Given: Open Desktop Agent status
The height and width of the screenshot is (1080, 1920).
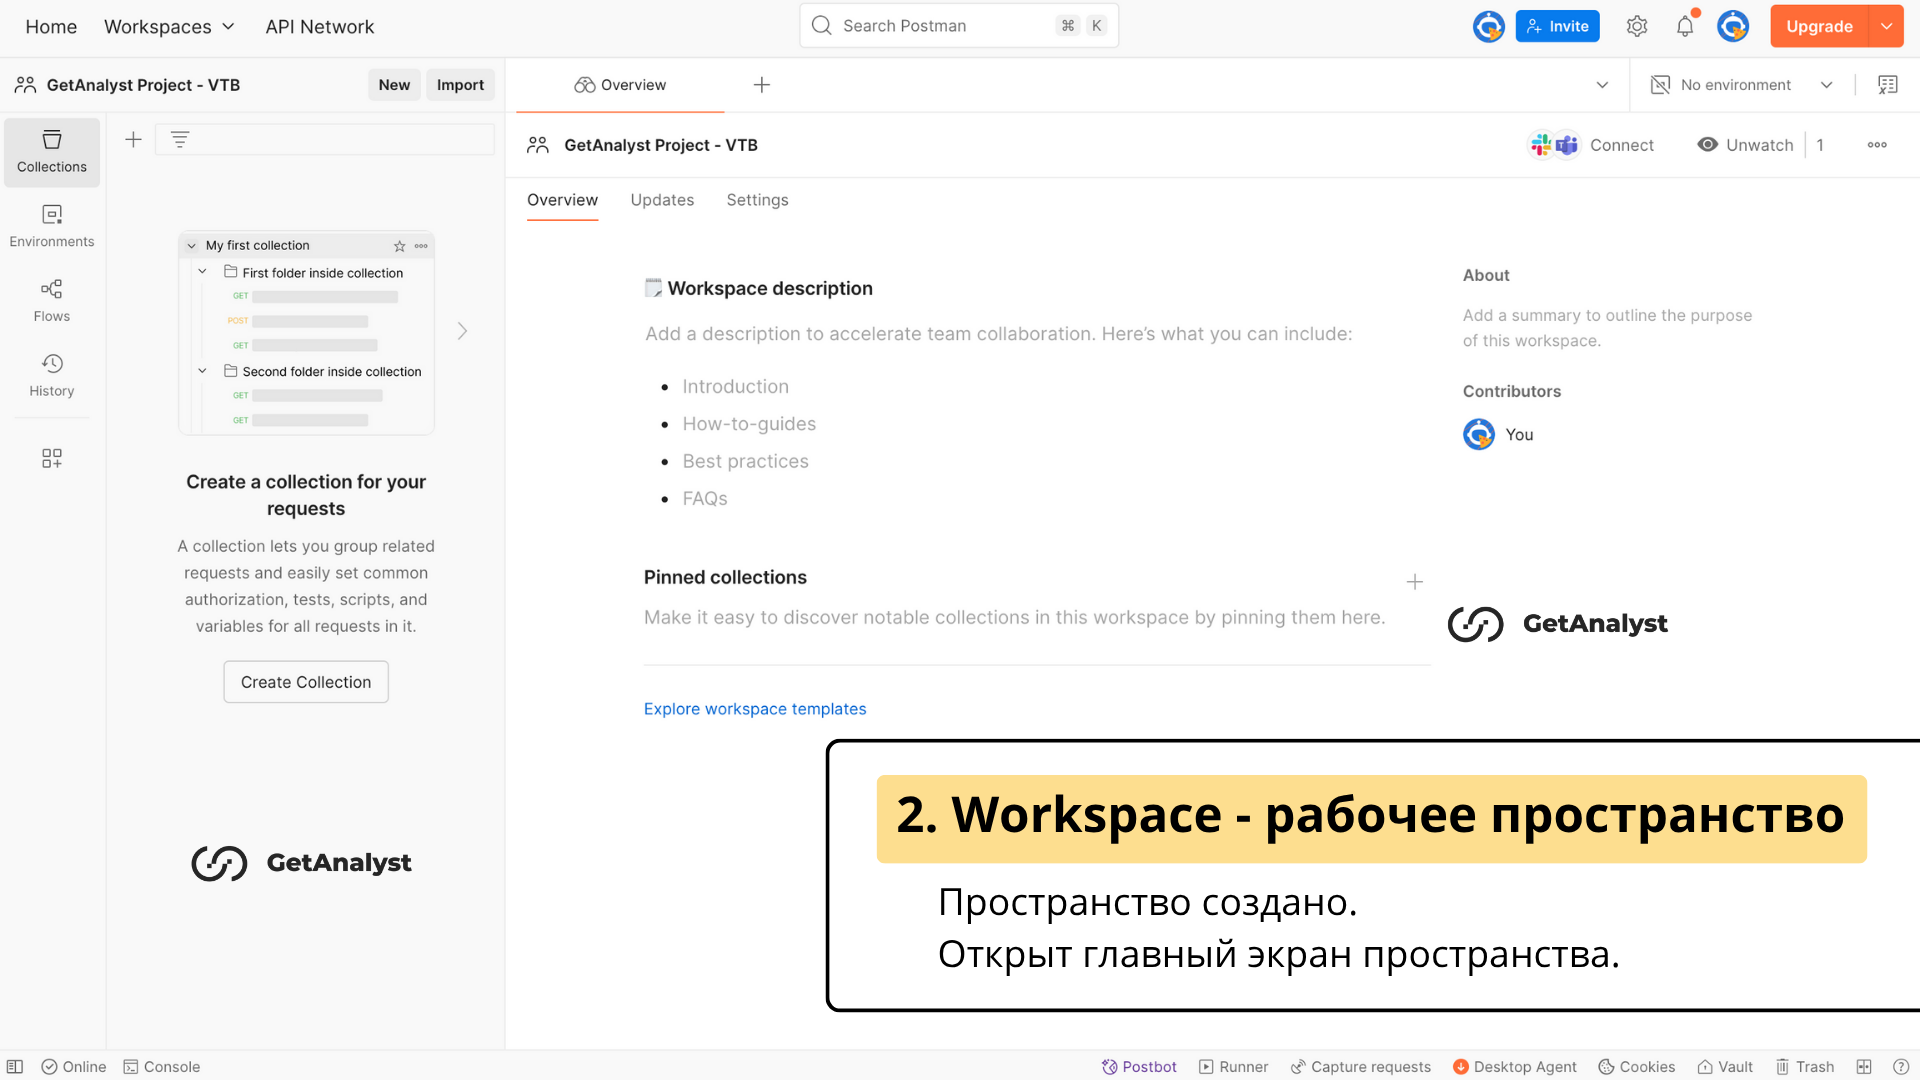Looking at the screenshot, I should tap(1514, 1067).
